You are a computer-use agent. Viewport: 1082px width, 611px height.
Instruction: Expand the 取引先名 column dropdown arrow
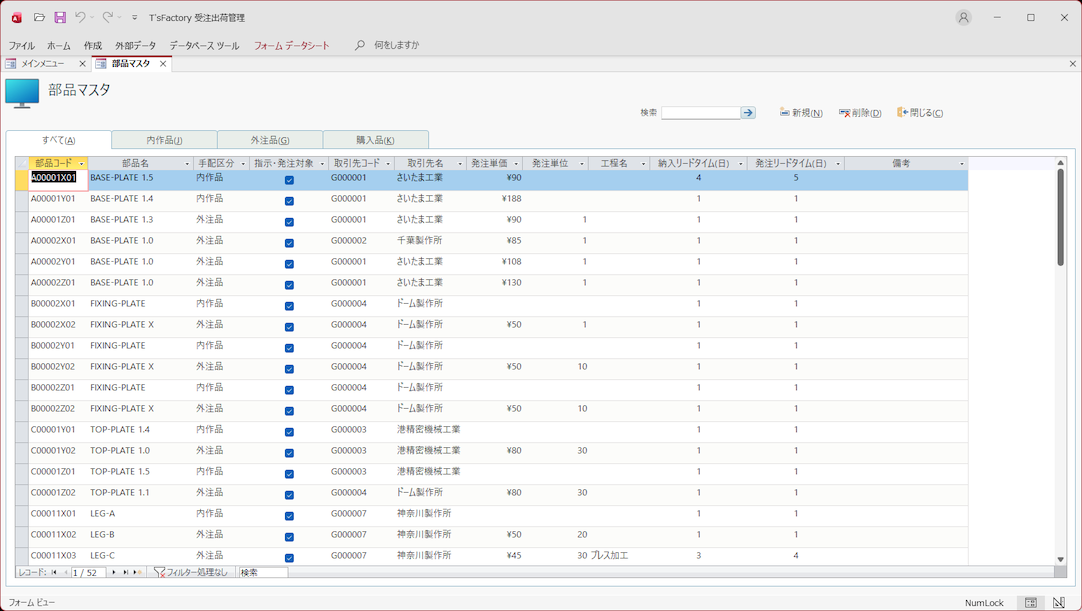pyautogui.click(x=460, y=164)
